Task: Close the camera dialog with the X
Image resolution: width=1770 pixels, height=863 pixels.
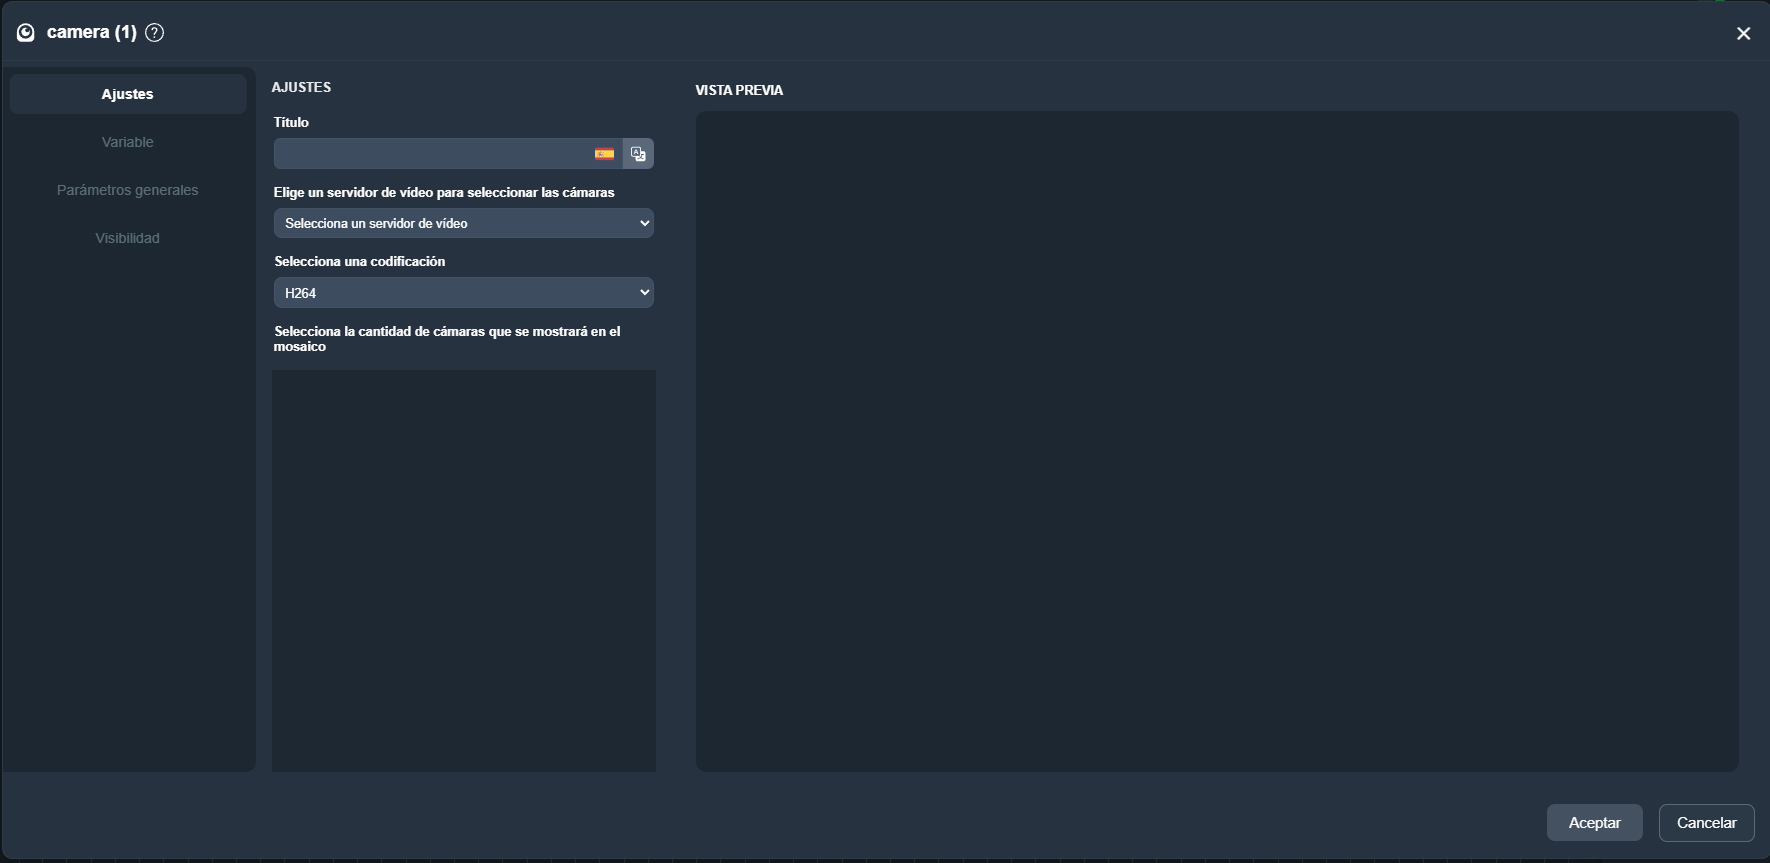Action: point(1743,34)
